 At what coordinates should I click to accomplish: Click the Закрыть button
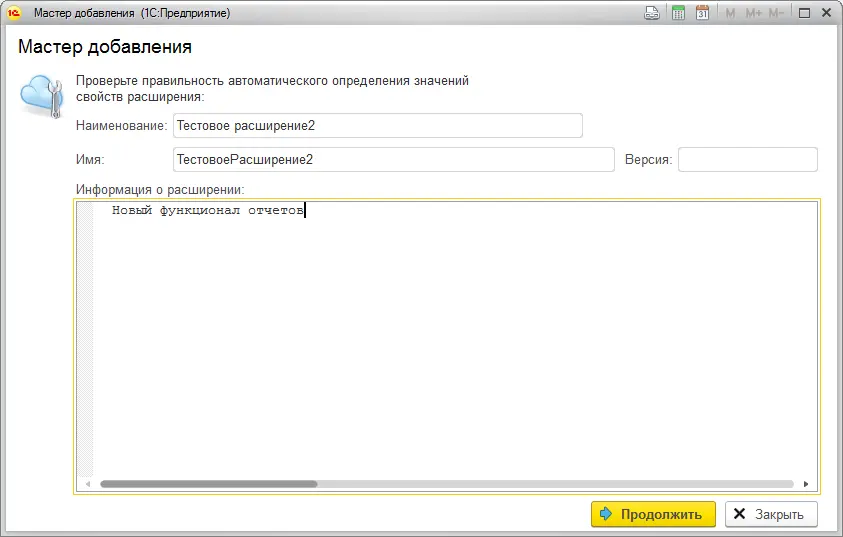pyautogui.click(x=771, y=514)
